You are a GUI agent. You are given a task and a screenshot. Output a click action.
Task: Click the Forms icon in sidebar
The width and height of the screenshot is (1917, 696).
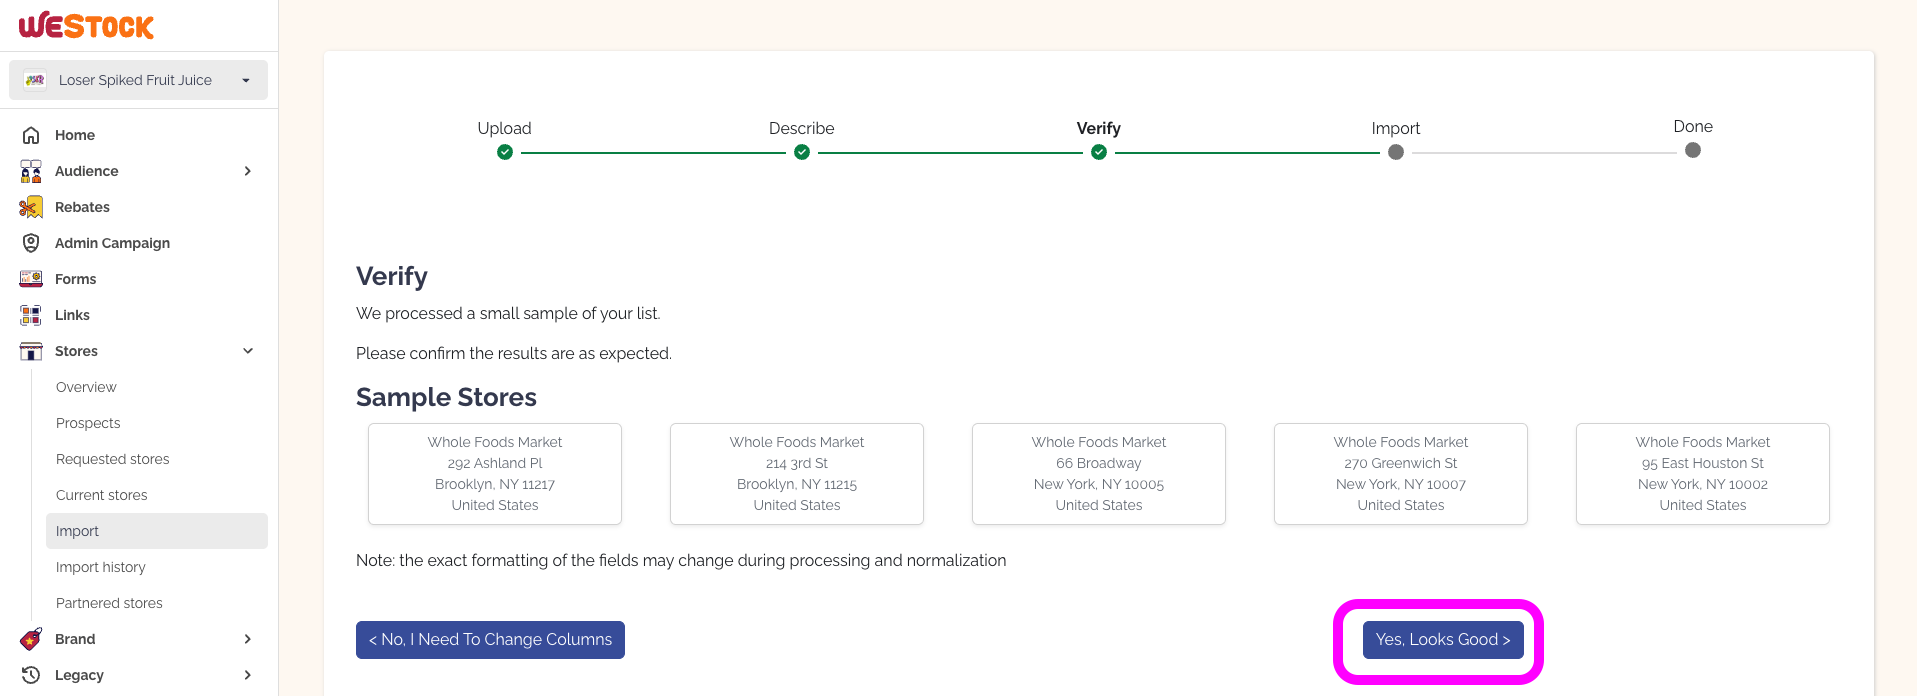point(31,279)
